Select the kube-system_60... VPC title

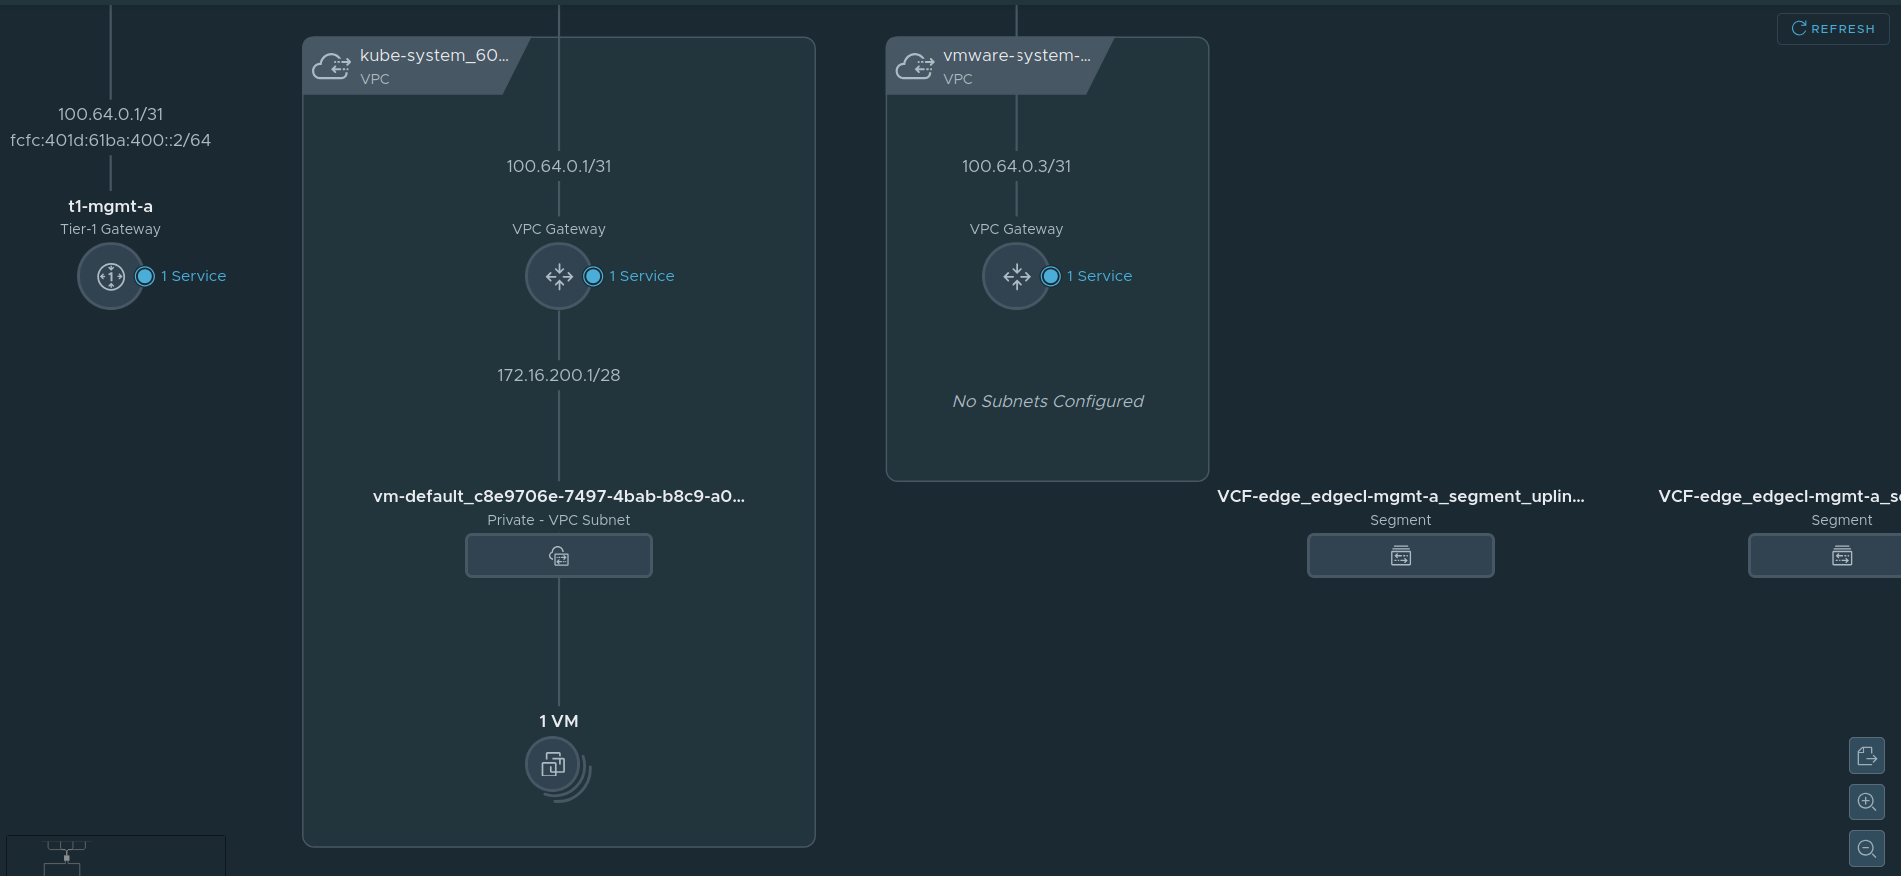[x=434, y=56]
